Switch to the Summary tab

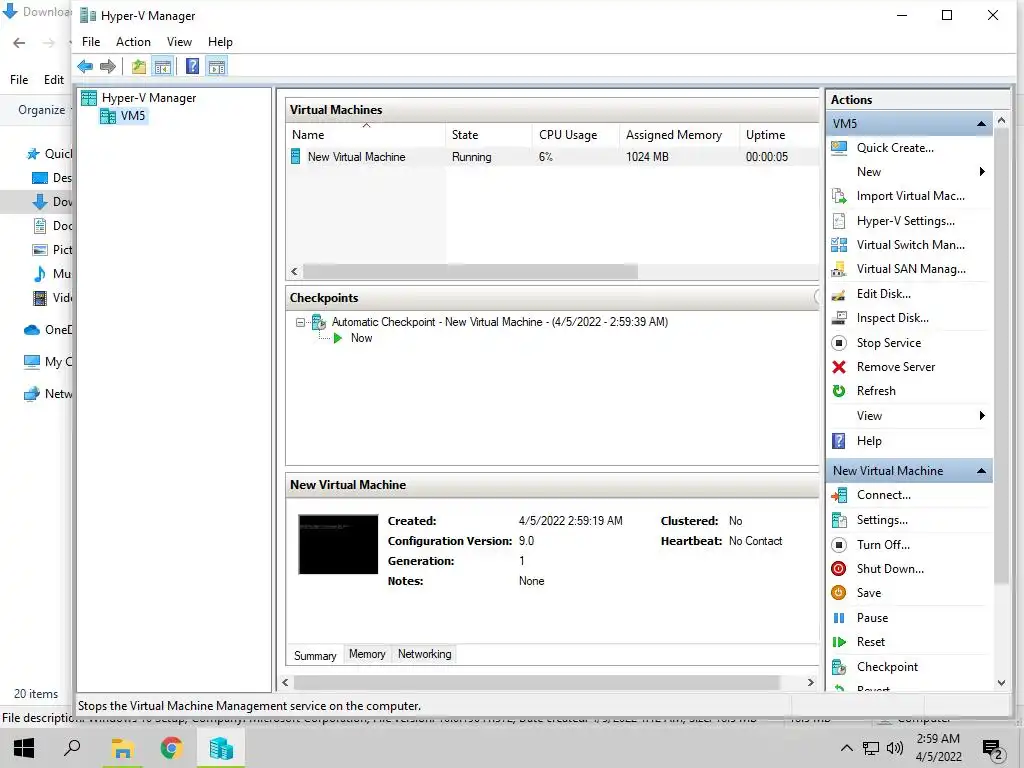(315, 655)
